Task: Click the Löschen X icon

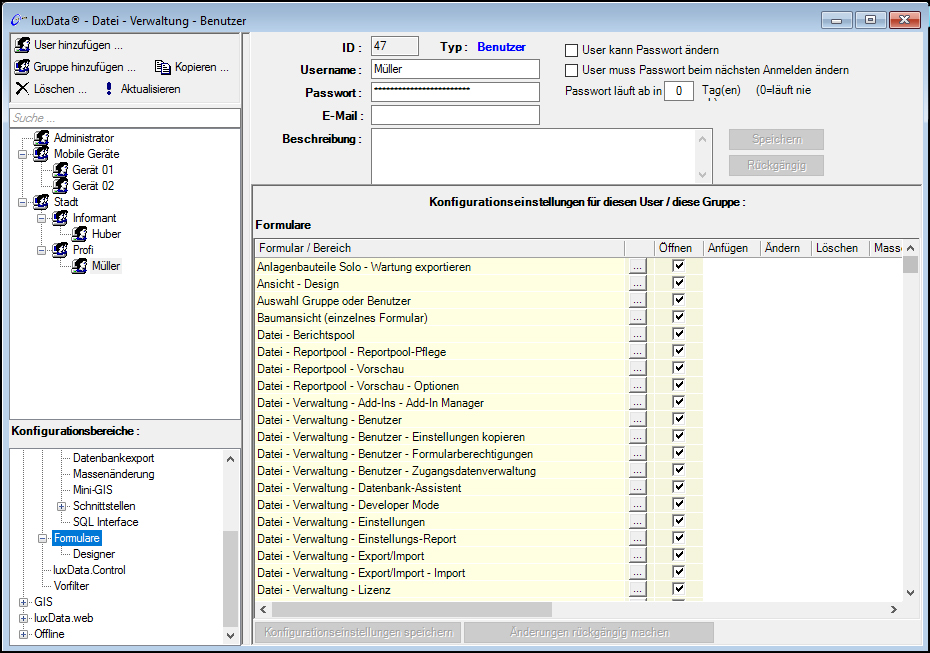Action: pos(22,89)
